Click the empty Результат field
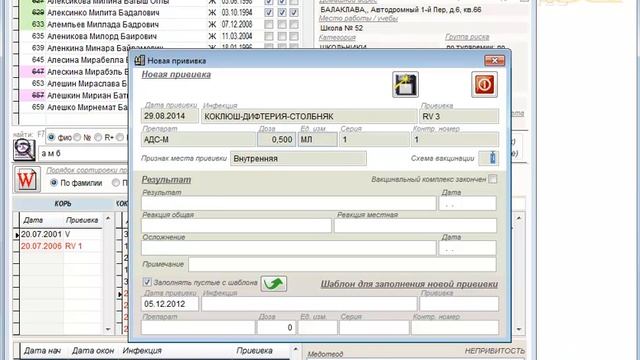The width and height of the screenshot is (640, 360). [x=289, y=203]
